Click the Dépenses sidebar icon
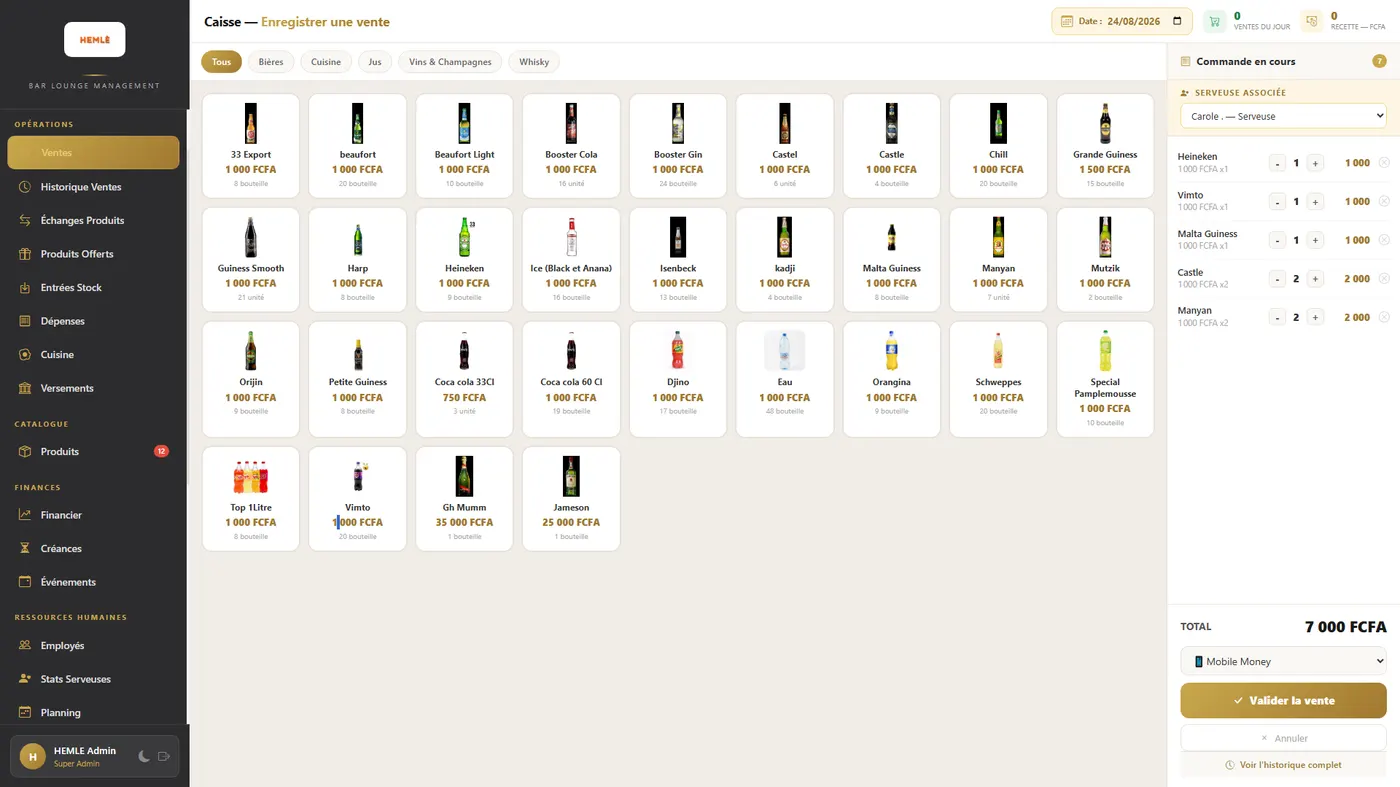This screenshot has width=1400, height=787. pos(25,321)
